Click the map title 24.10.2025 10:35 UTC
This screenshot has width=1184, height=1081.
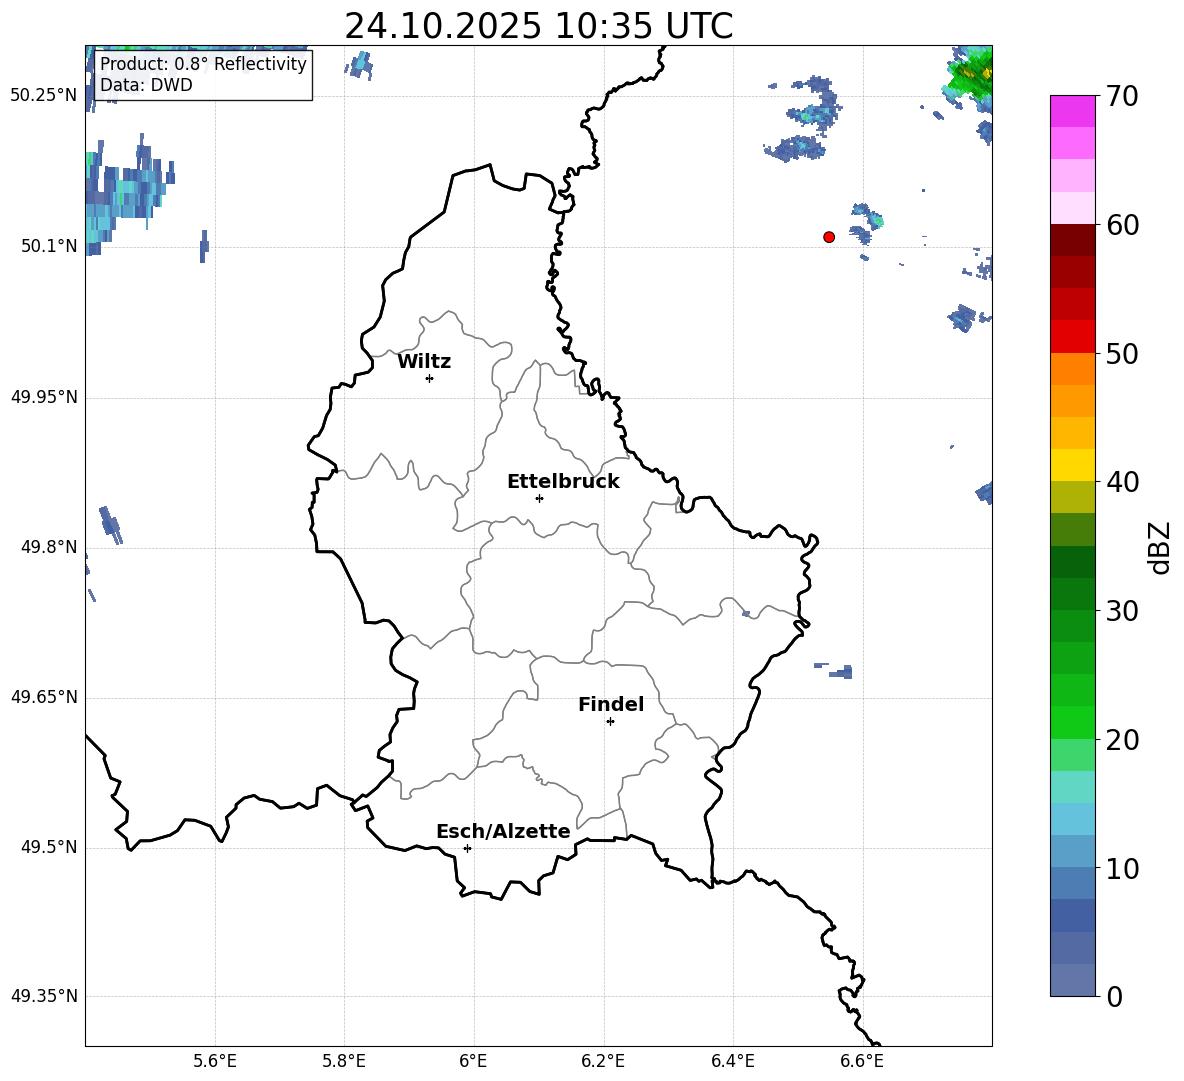(538, 26)
